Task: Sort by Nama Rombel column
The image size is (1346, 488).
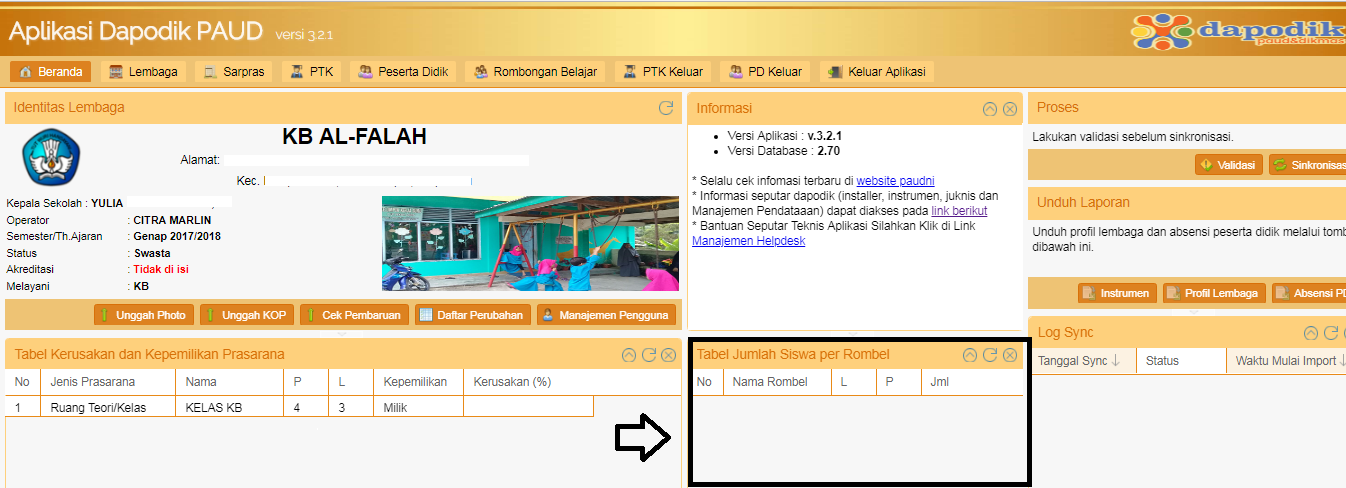Action: click(777, 382)
